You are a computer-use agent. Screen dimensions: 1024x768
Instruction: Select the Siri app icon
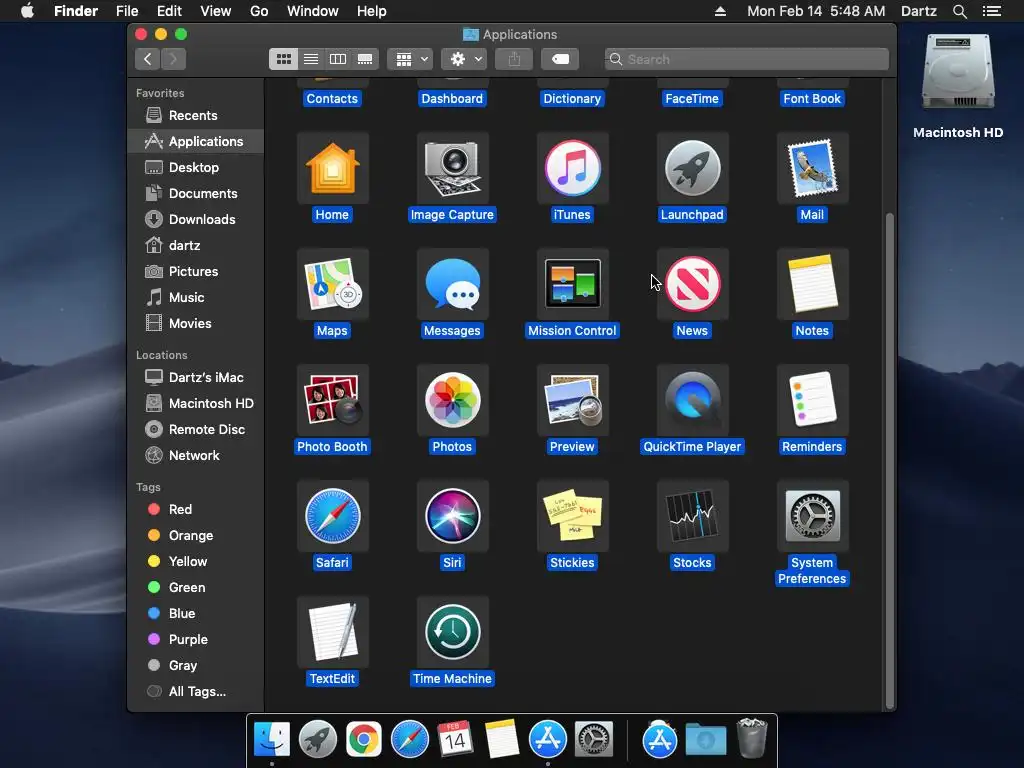tap(452, 516)
